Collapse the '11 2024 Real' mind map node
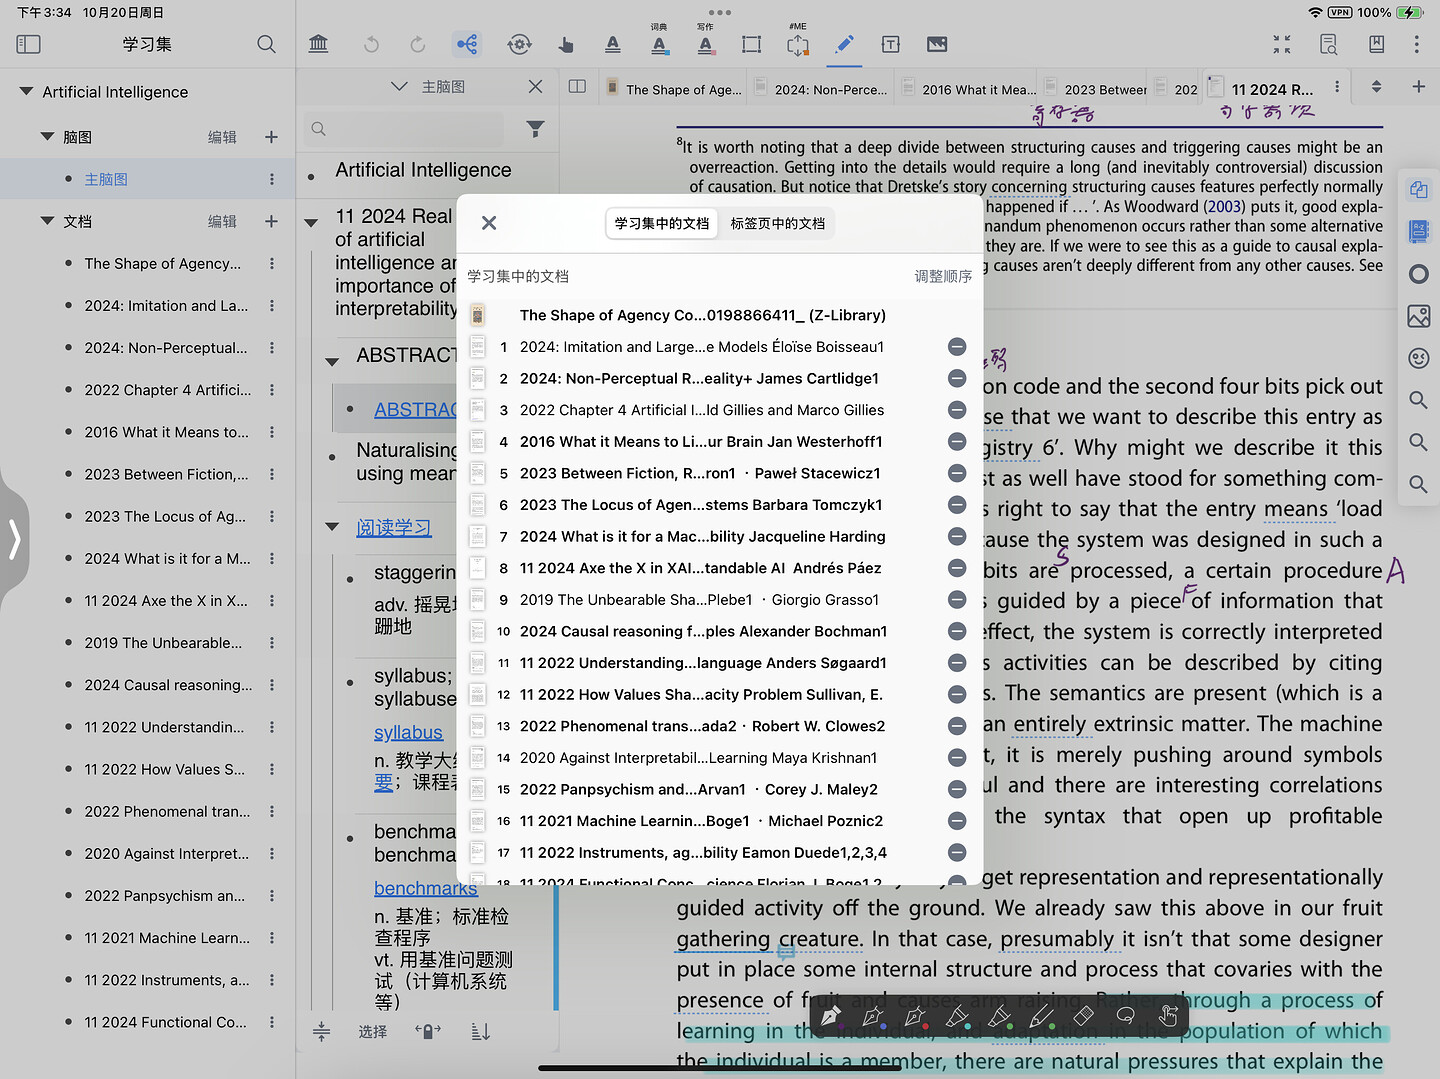Viewport: 1440px width, 1079px height. coord(311,222)
